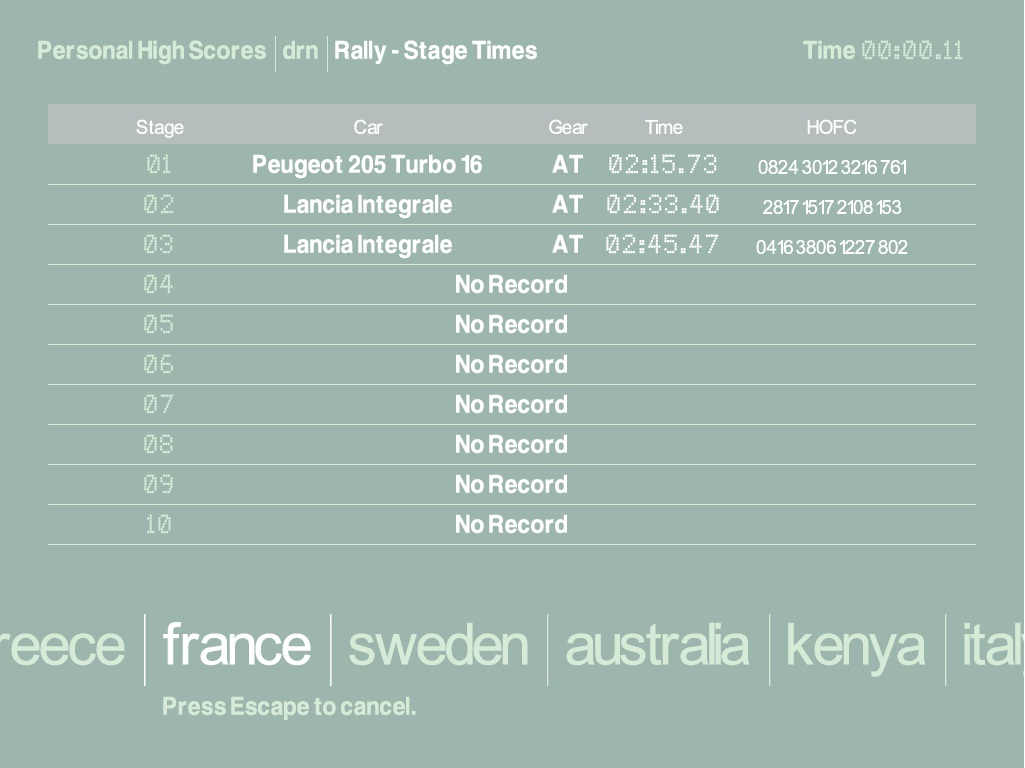Click the Time counter in the header

883,51
